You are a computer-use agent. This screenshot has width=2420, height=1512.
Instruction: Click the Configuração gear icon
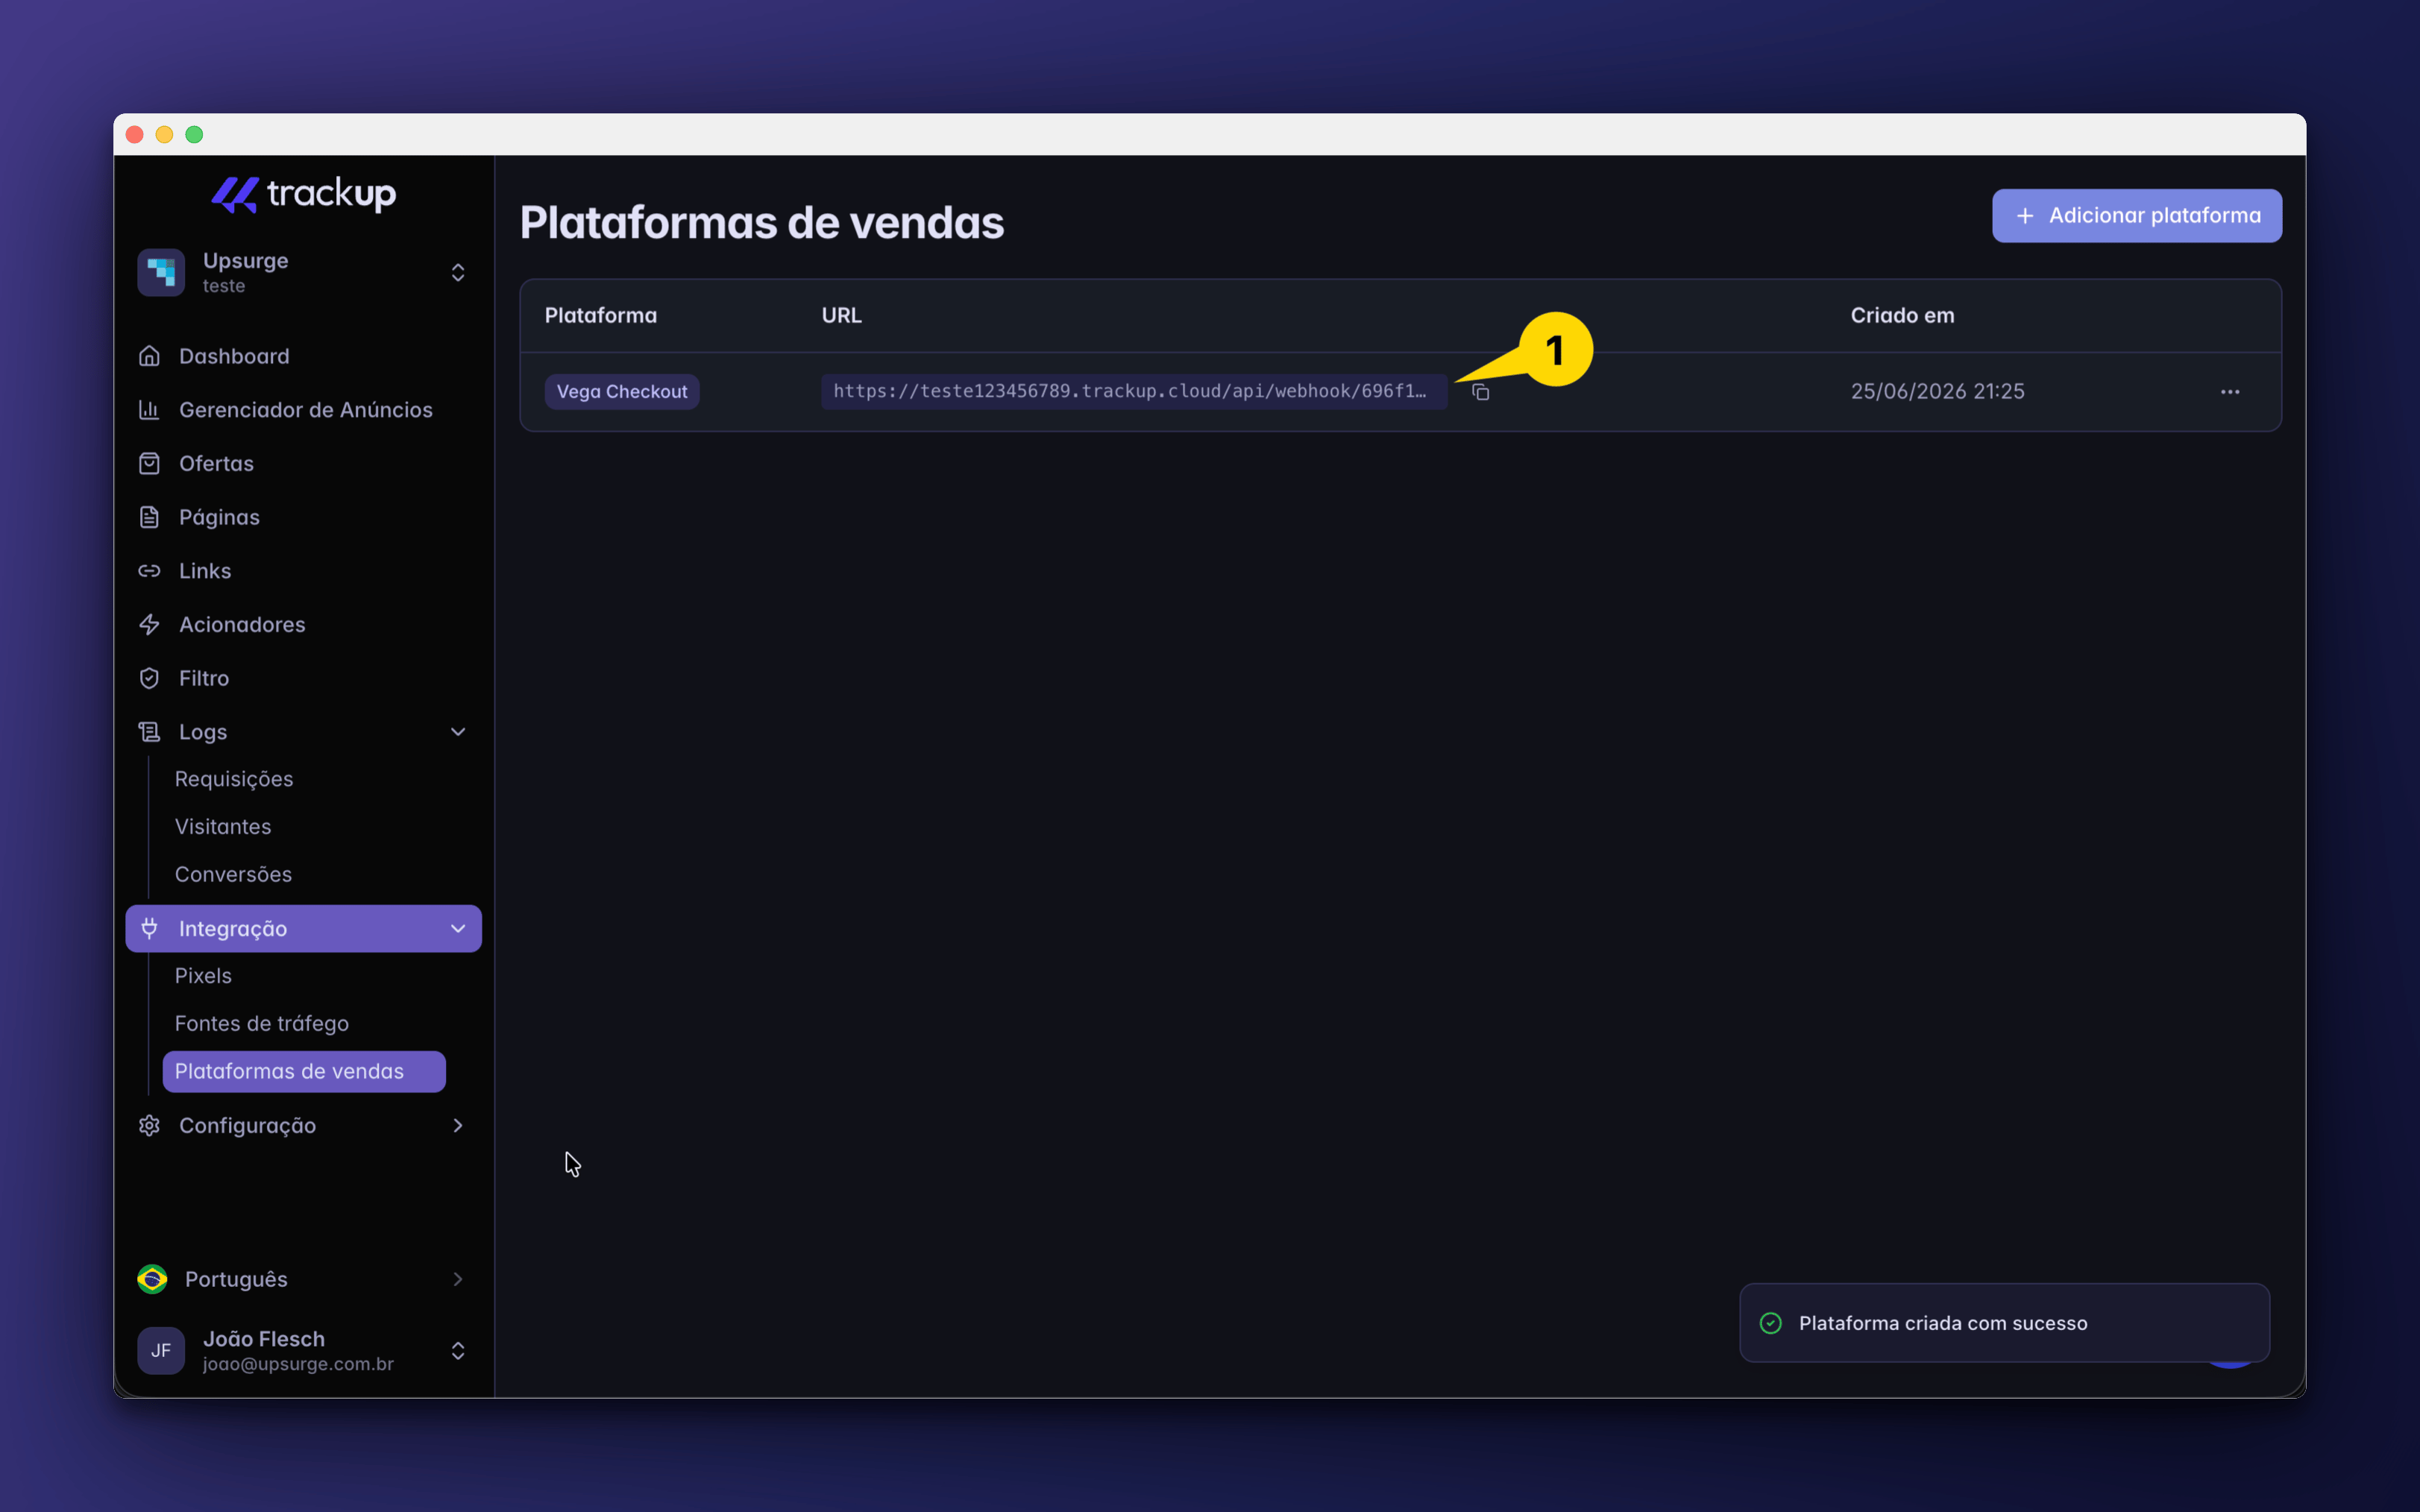point(149,1125)
